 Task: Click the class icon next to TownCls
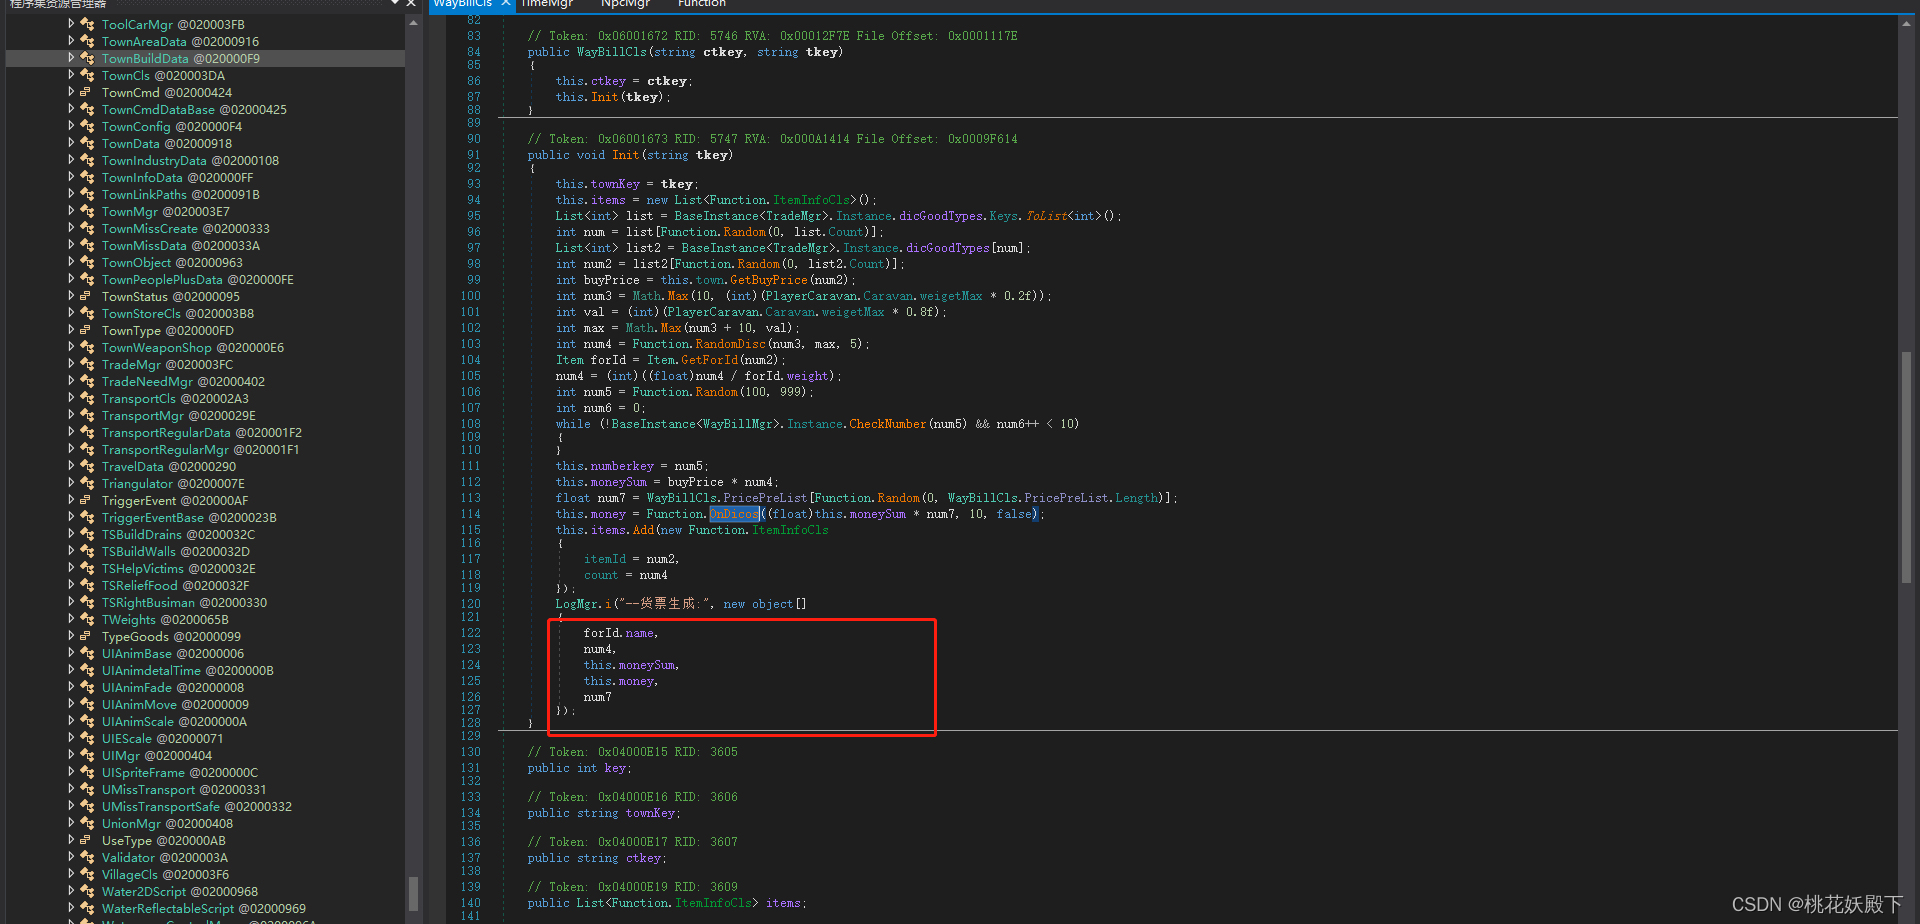87,75
